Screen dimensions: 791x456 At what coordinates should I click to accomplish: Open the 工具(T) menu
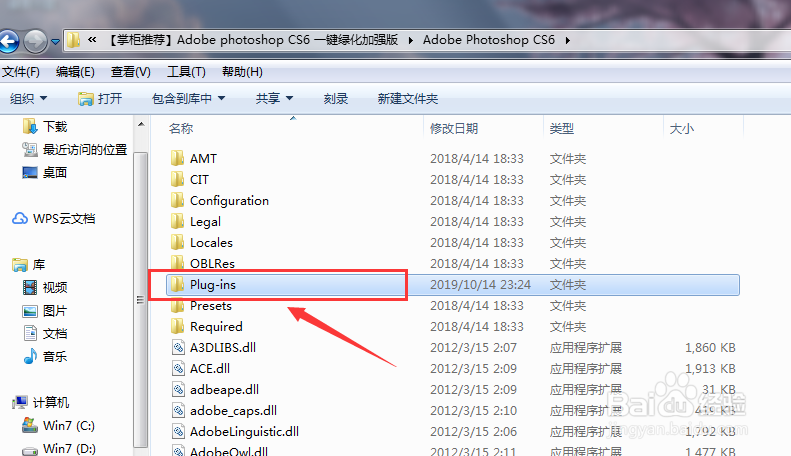pyautogui.click(x=186, y=72)
